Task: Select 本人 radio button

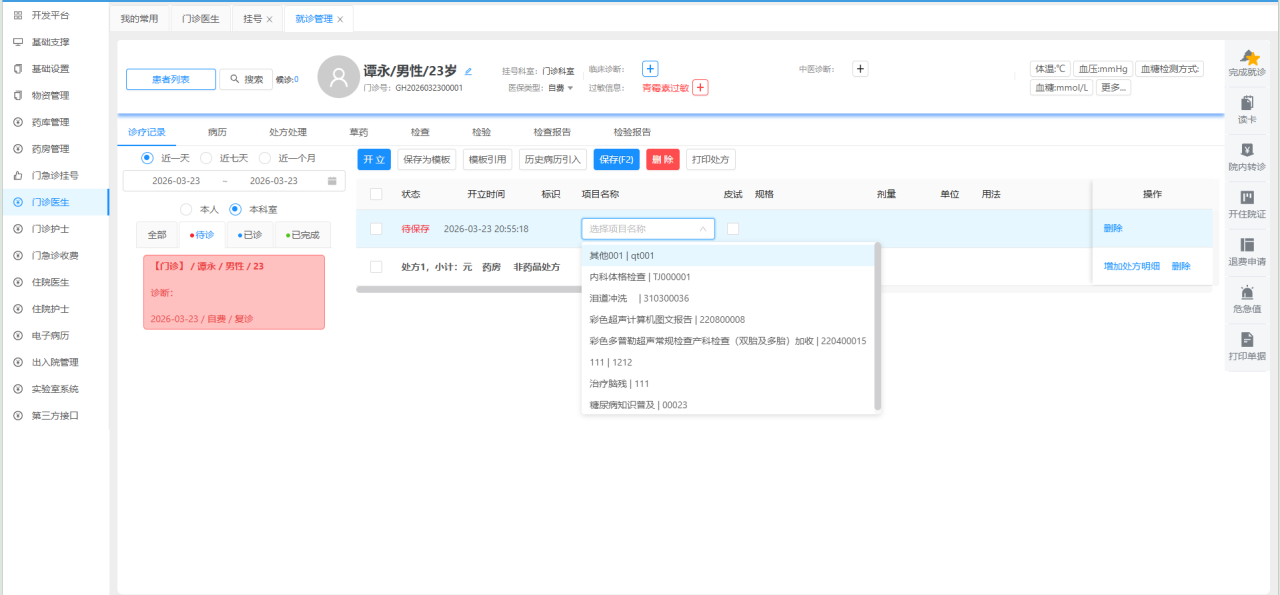Action: point(186,209)
